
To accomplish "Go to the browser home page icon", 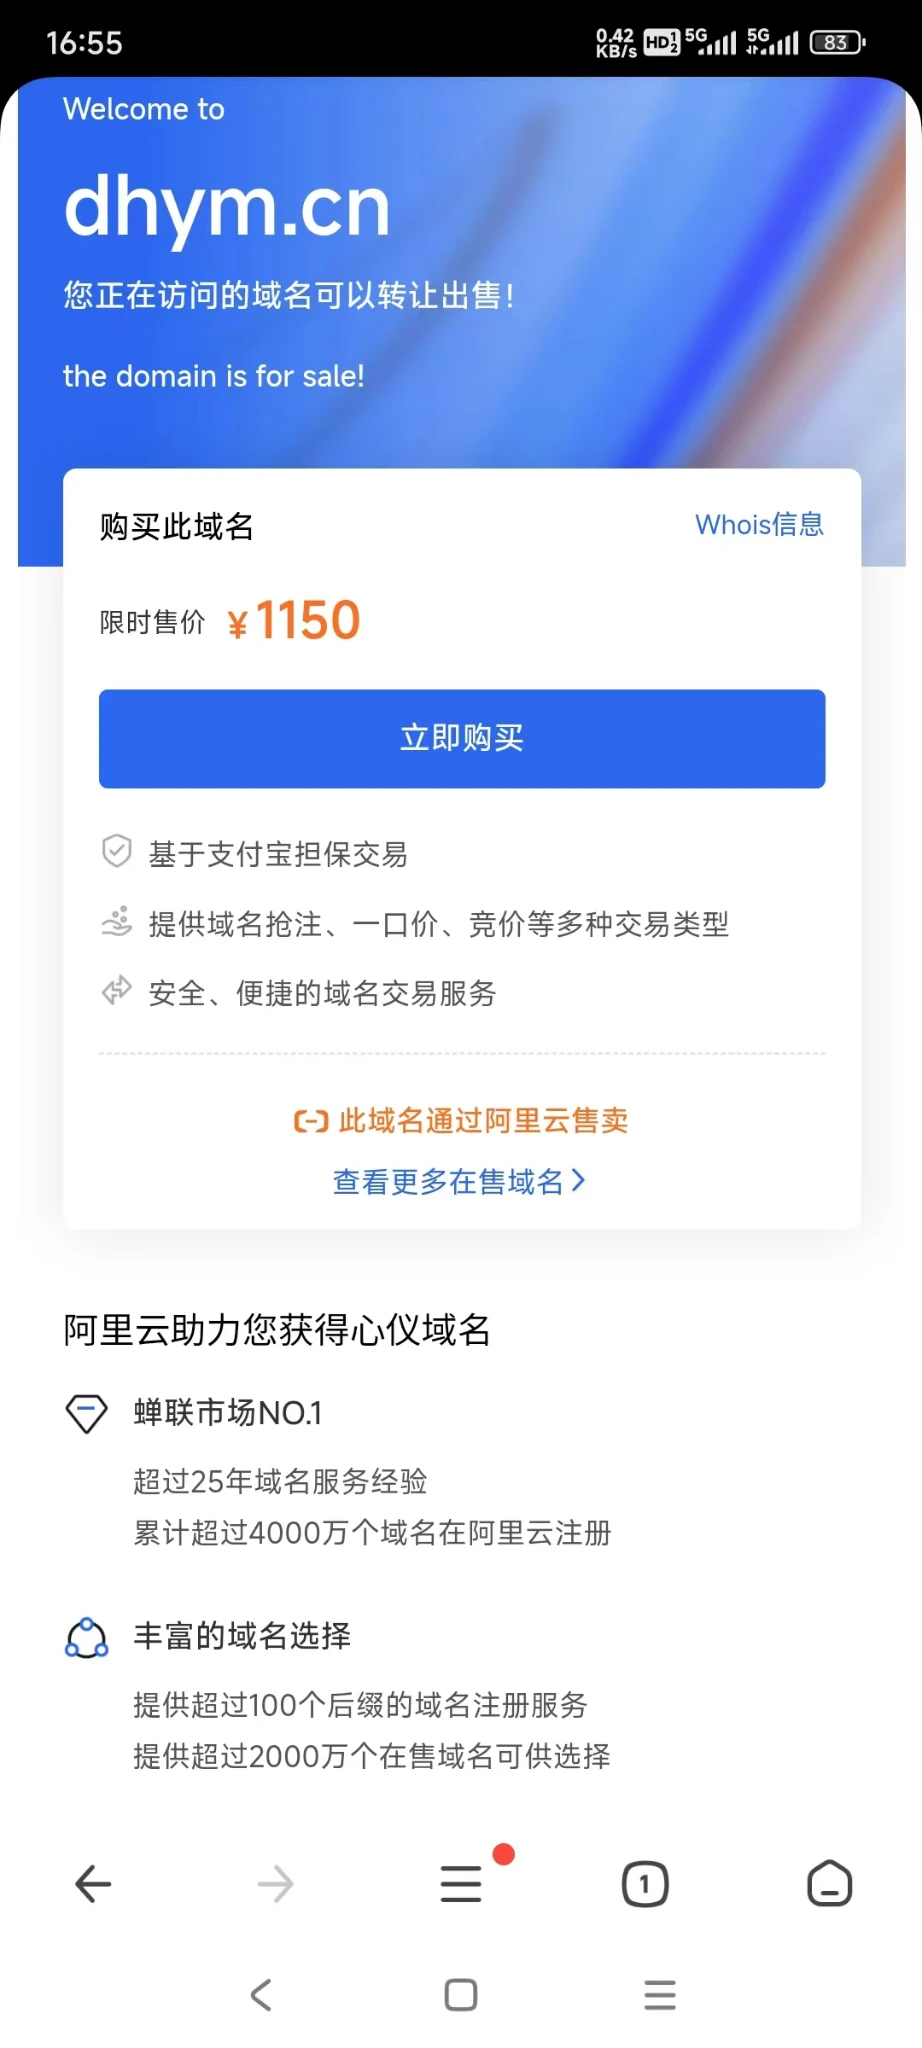I will click(829, 1884).
